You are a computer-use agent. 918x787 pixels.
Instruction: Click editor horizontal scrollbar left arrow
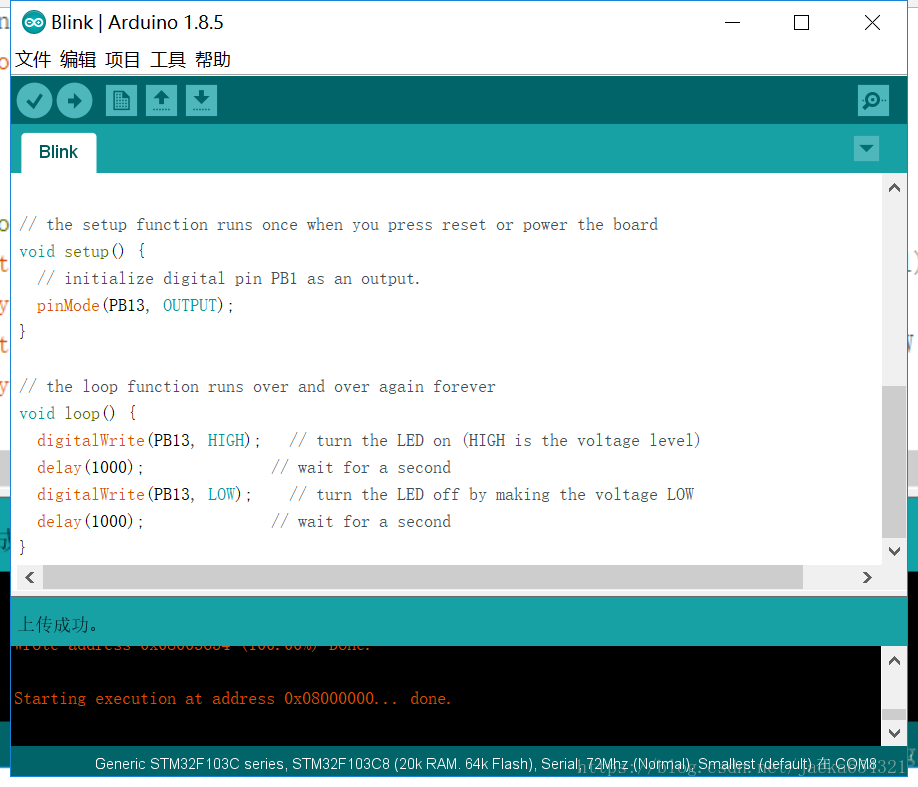coord(30,577)
